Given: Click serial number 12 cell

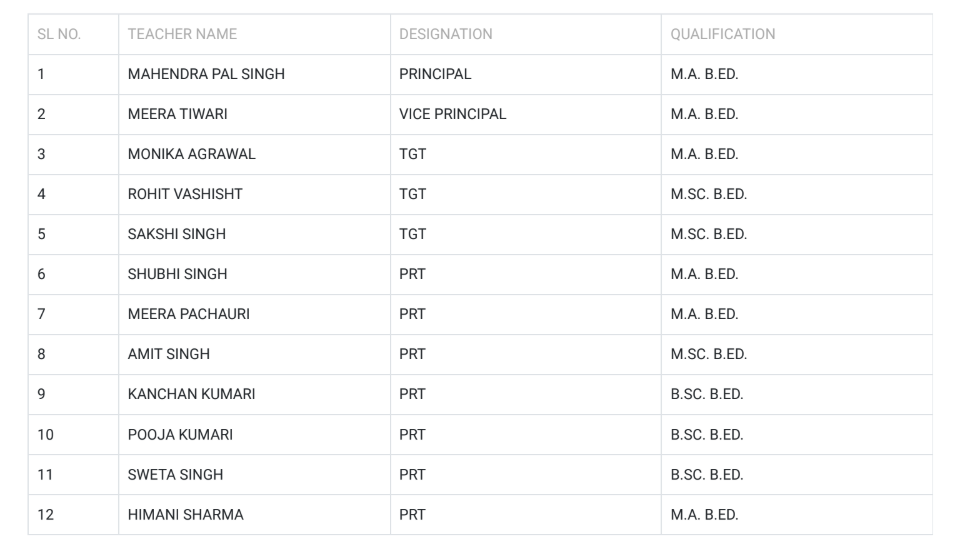Looking at the screenshot, I should [x=45, y=515].
